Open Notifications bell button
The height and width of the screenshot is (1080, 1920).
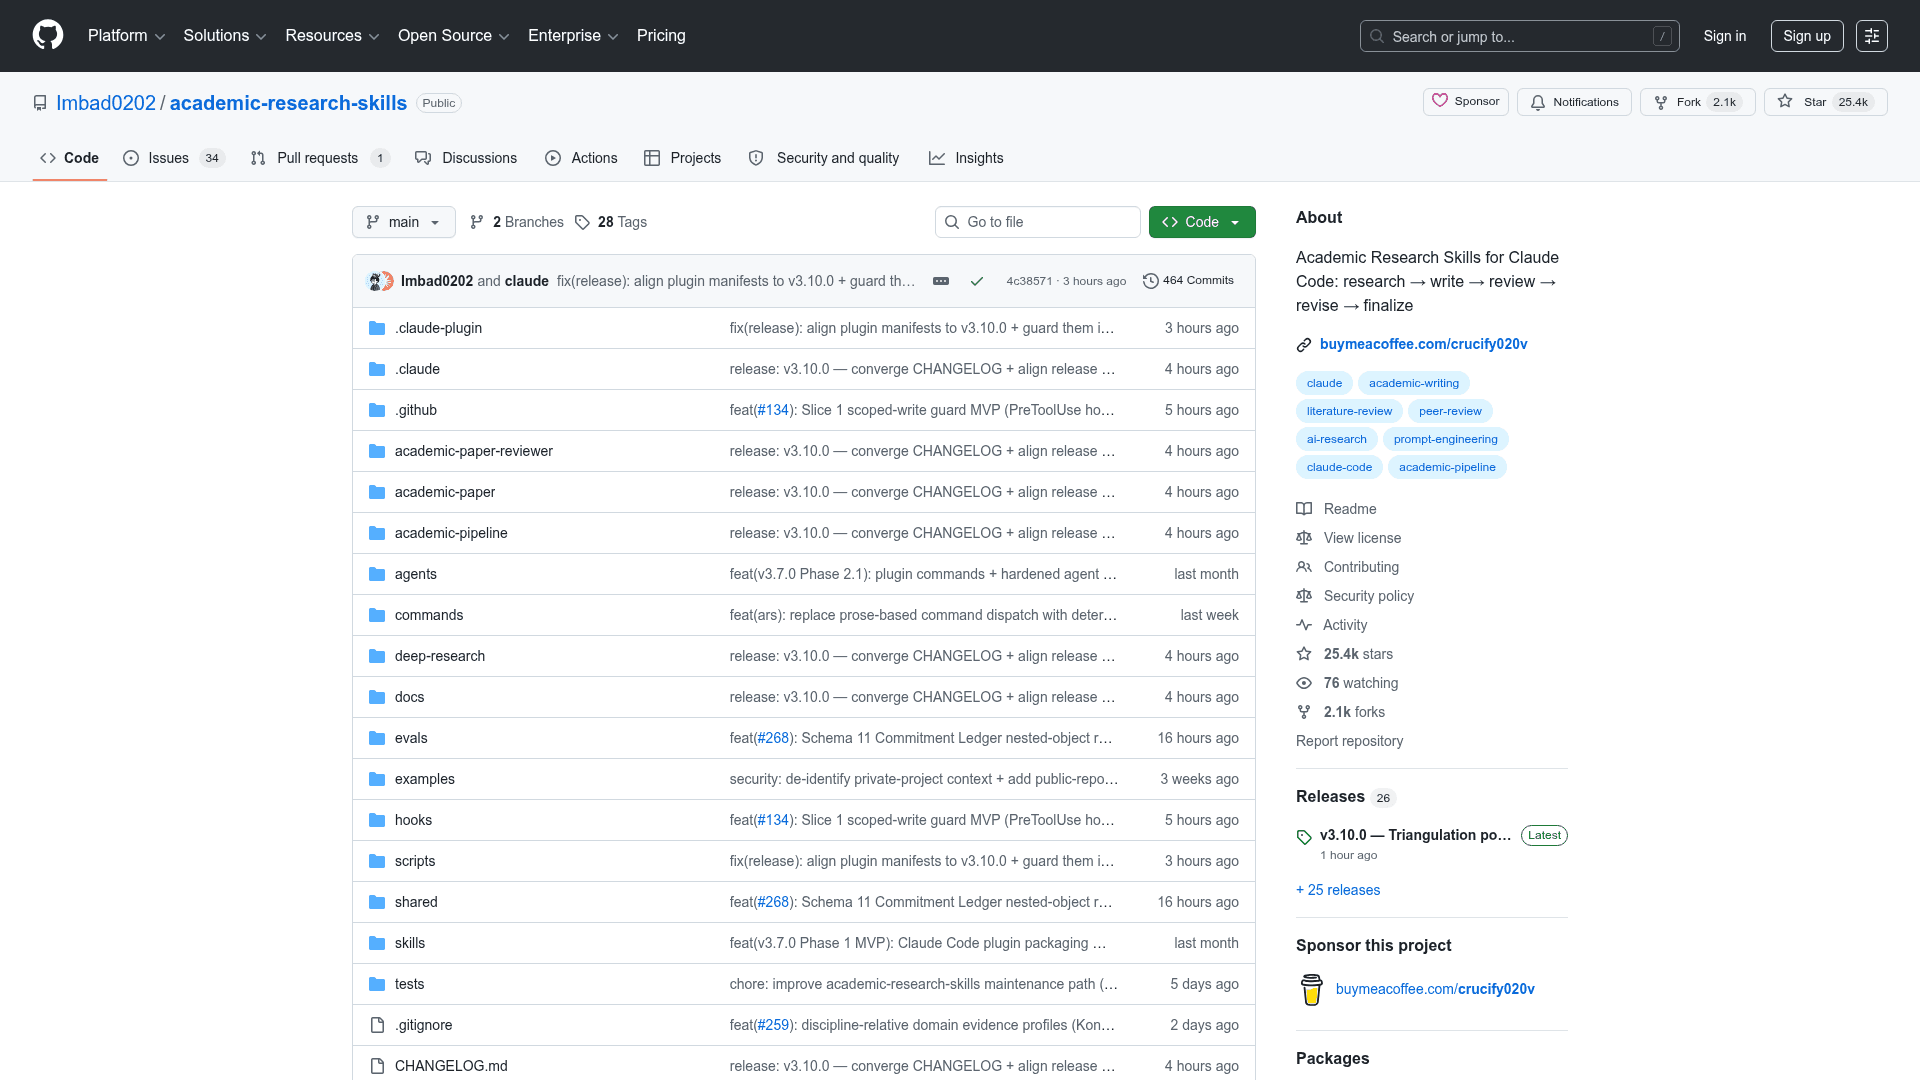click(1574, 102)
